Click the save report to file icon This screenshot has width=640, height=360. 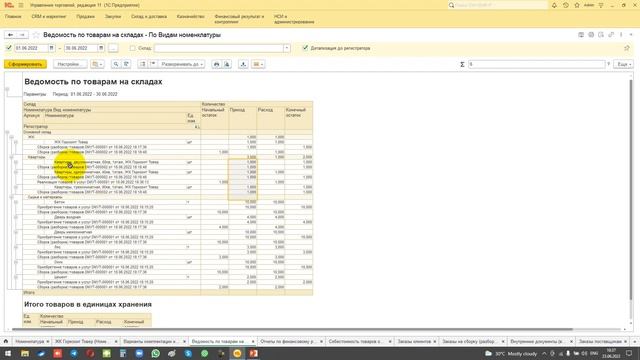click(x=243, y=64)
